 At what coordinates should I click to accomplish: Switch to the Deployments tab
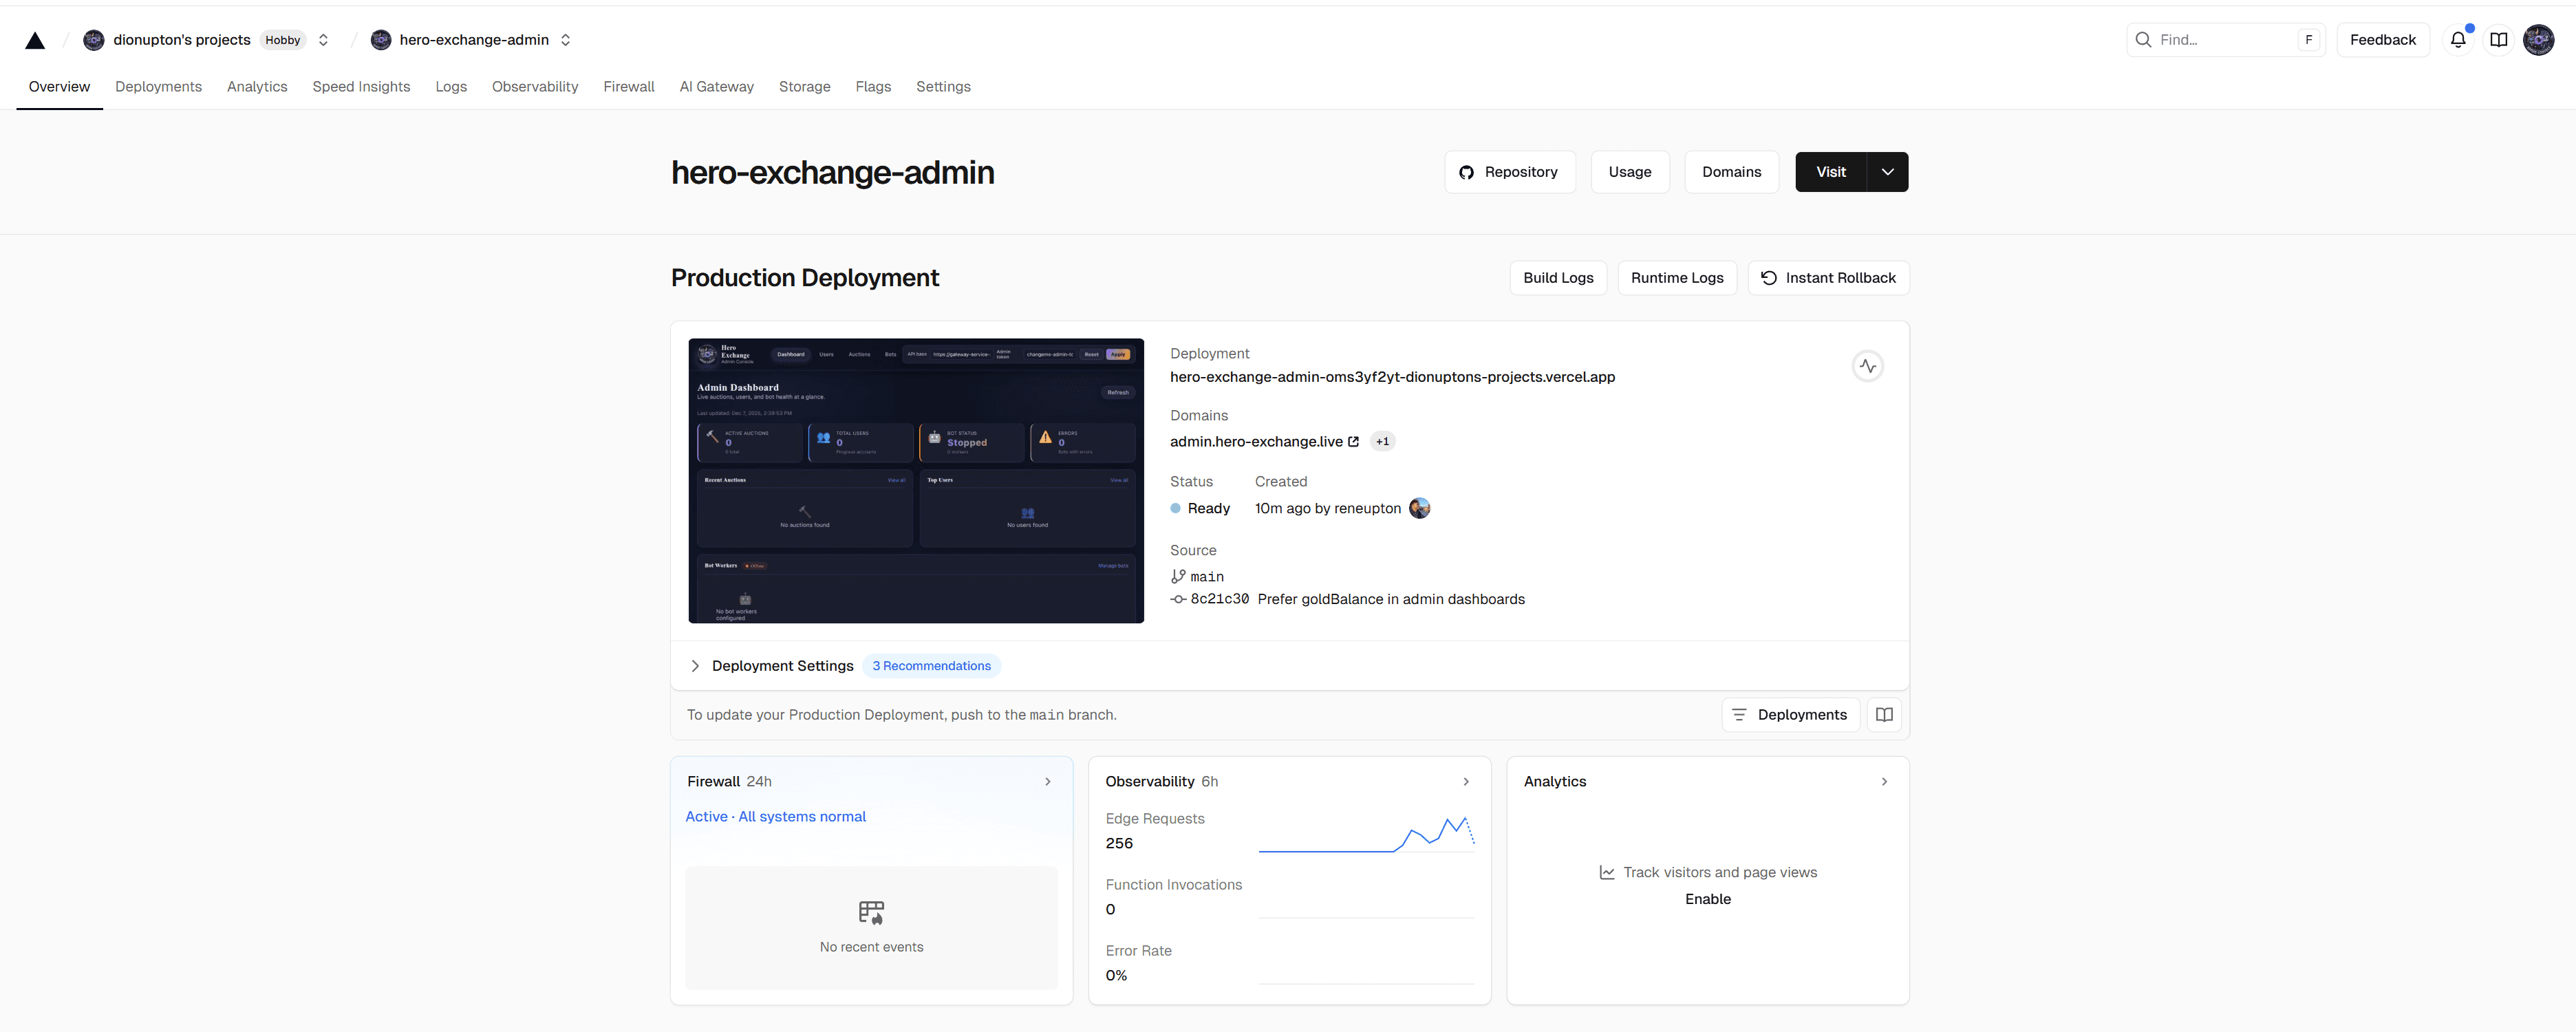click(158, 87)
